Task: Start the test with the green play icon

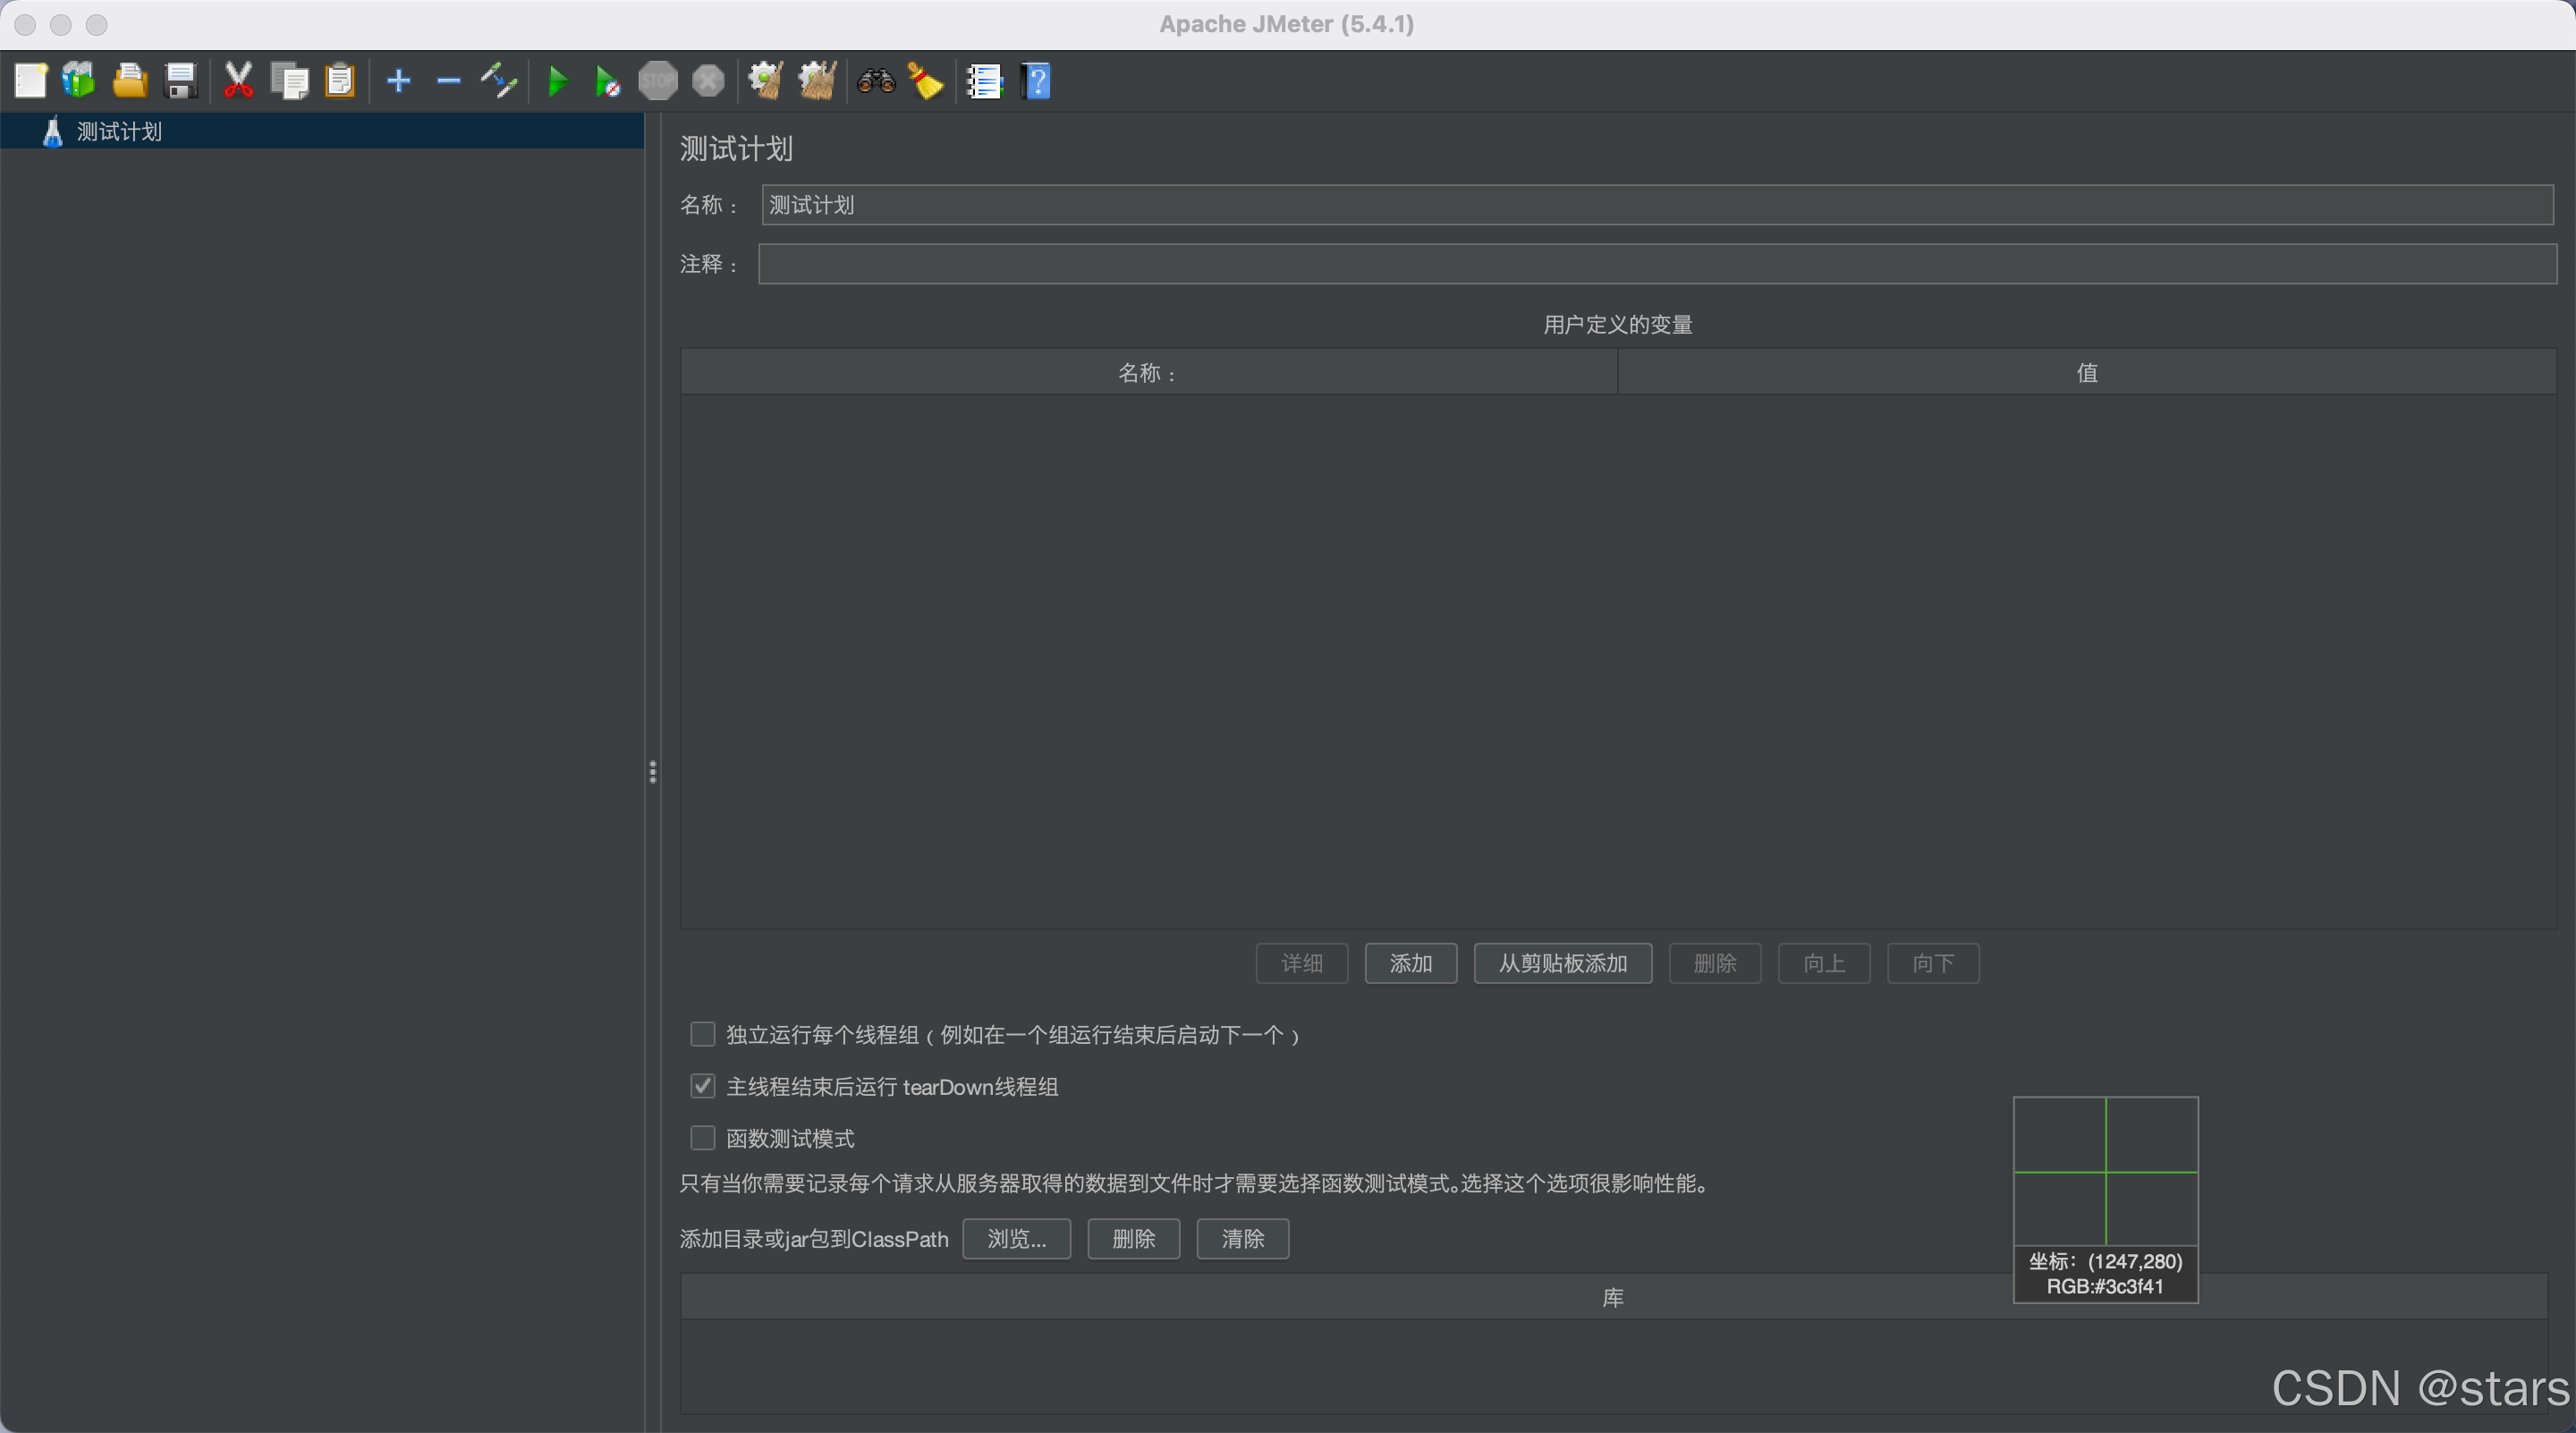Action: pos(558,81)
